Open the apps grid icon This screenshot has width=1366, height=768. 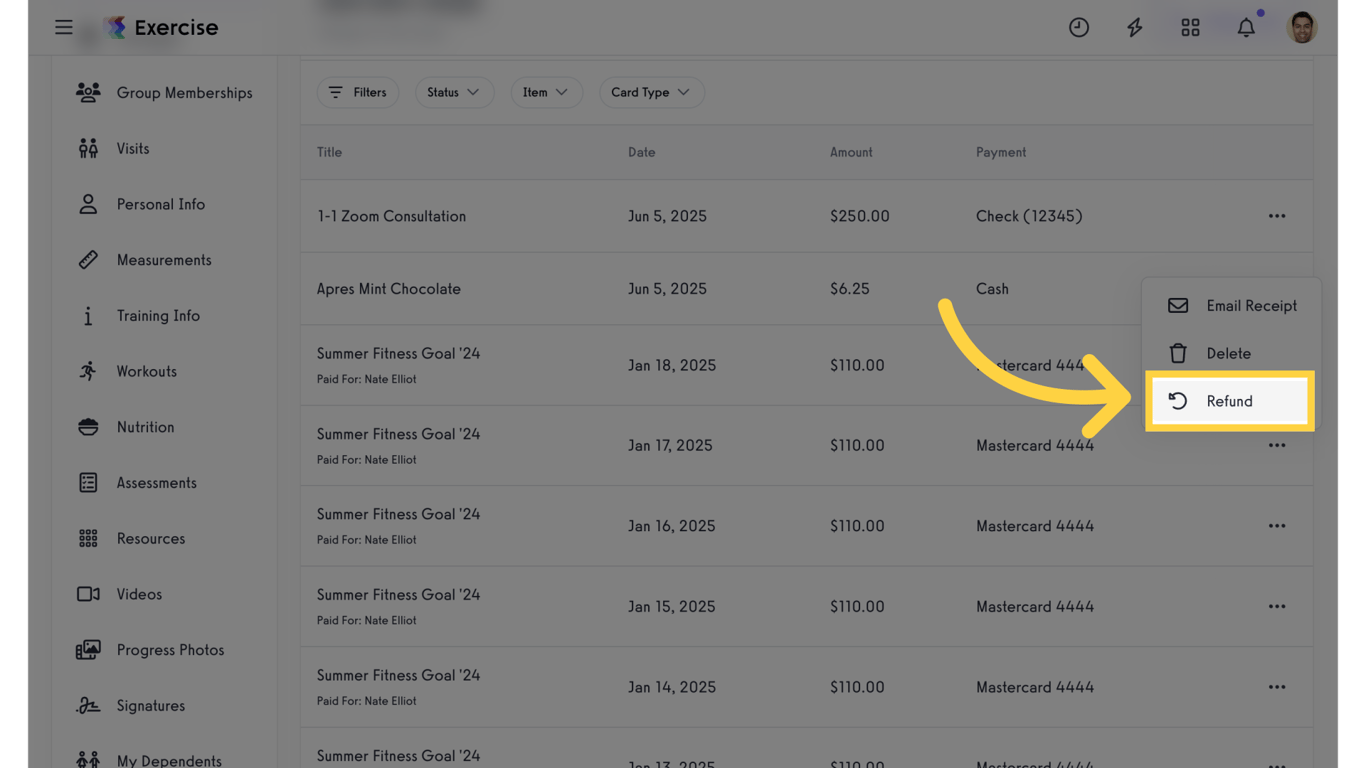pyautogui.click(x=1190, y=27)
